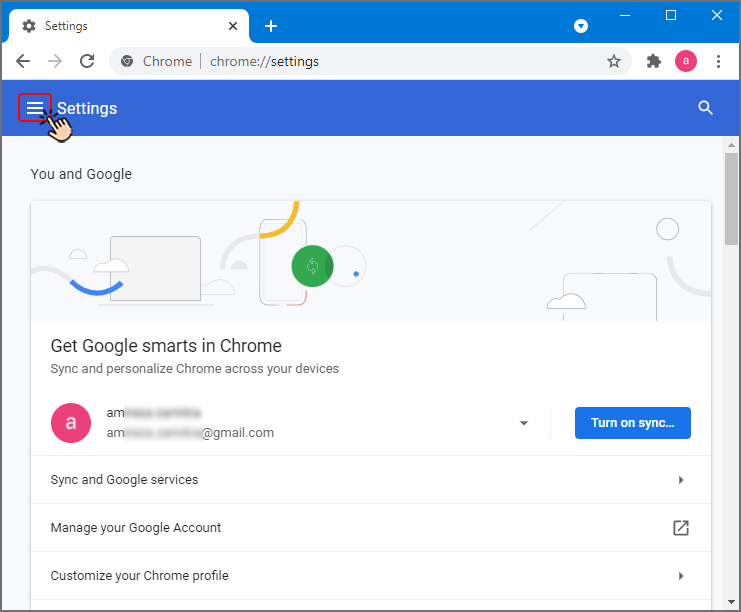
Task: Click the Settings title in blue header
Action: pos(87,108)
